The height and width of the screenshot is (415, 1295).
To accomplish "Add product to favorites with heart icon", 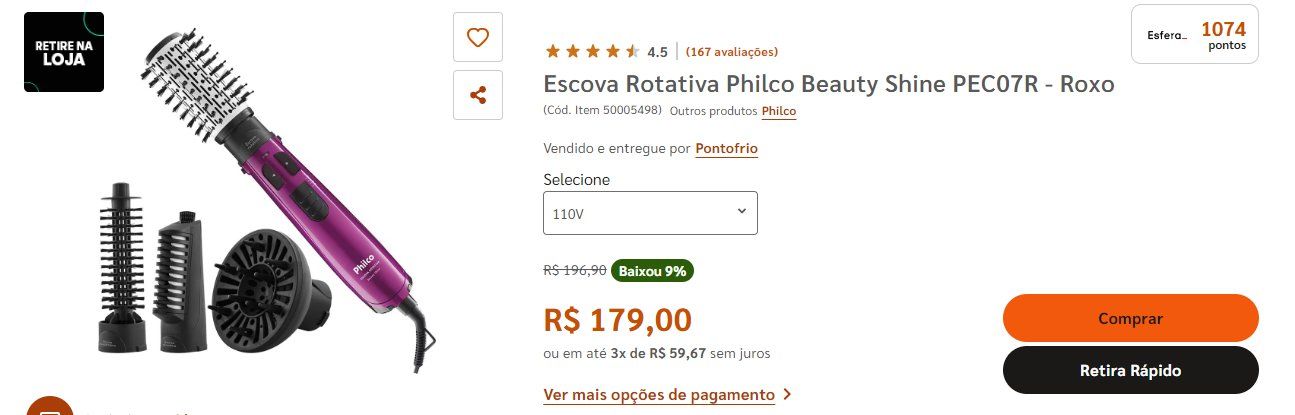I will [x=478, y=38].
